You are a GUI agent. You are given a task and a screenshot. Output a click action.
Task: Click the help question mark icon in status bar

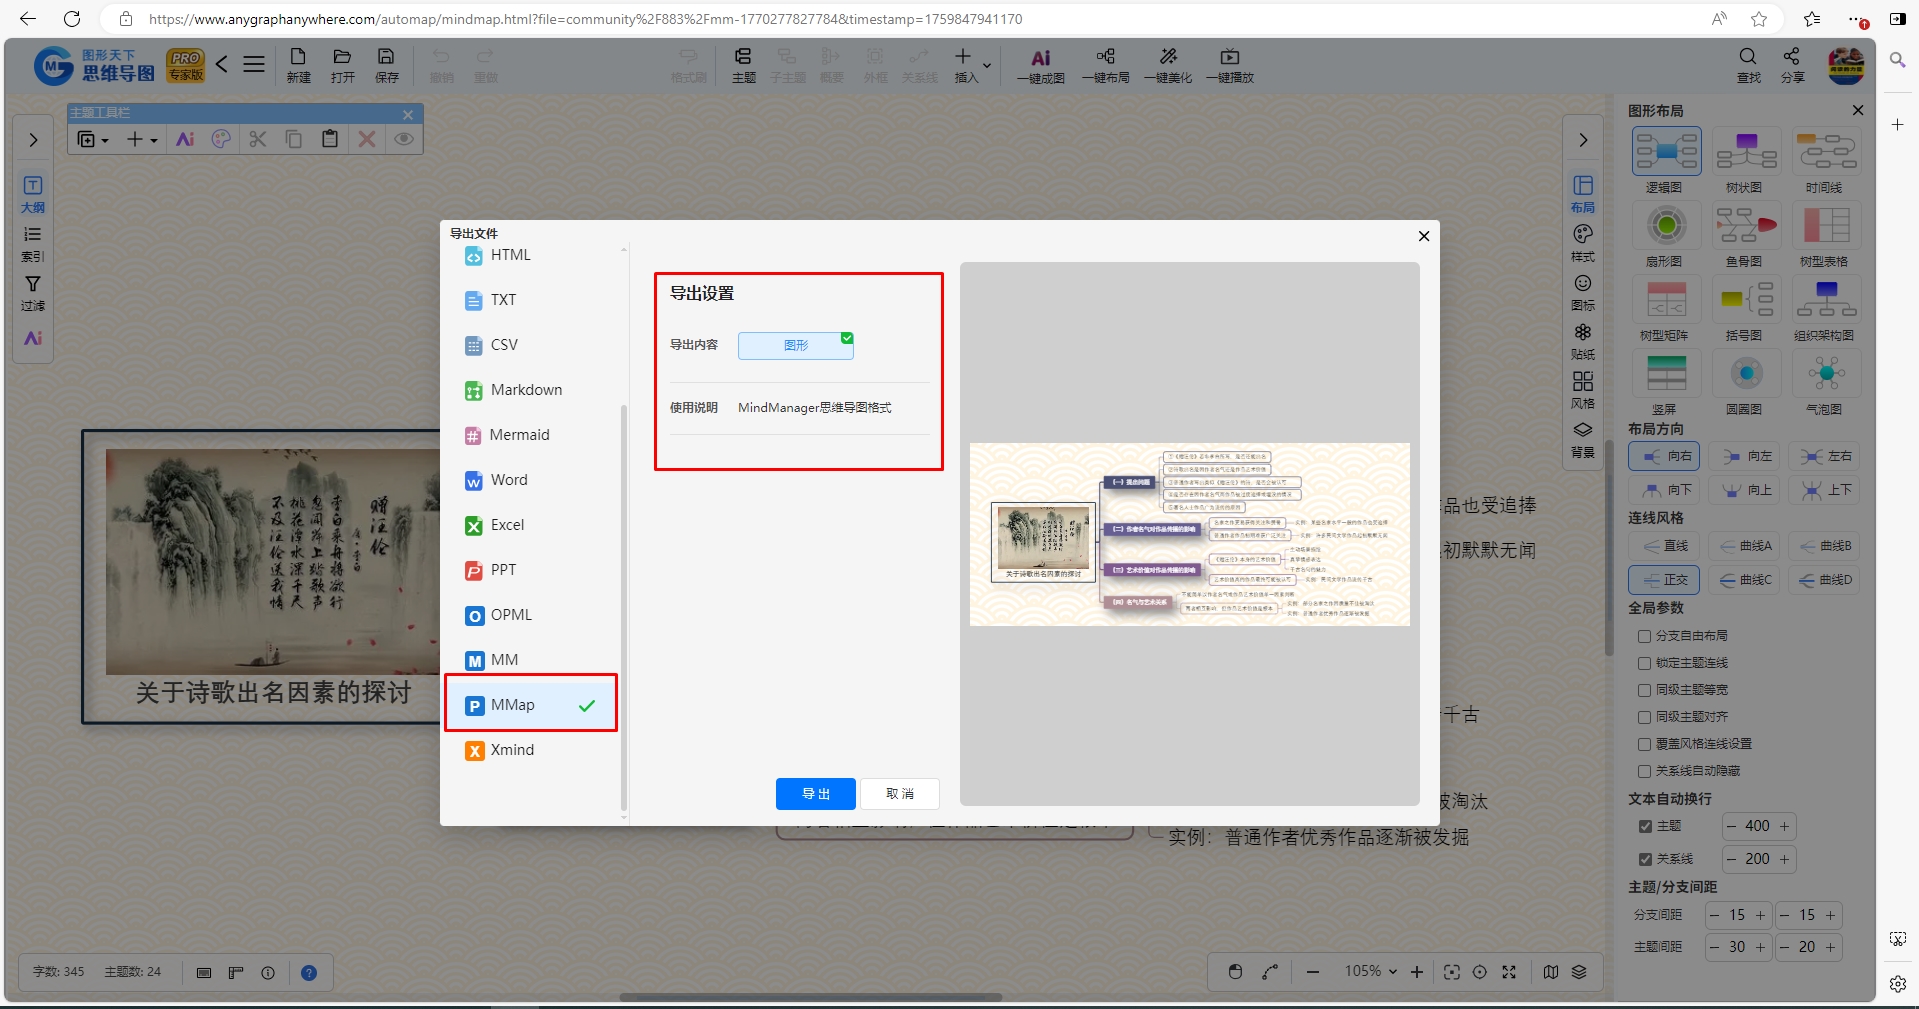click(309, 972)
